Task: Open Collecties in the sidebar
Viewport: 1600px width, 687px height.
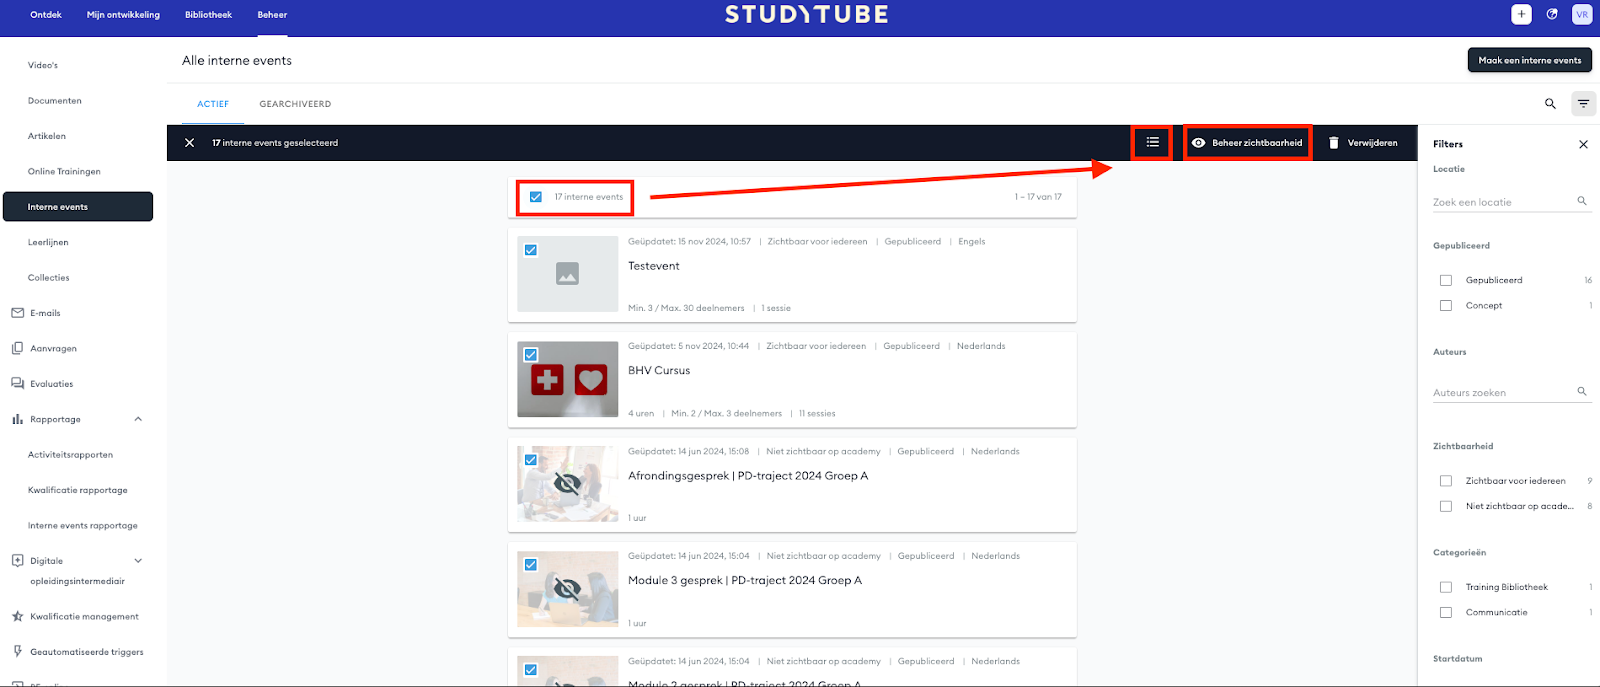Action: click(x=49, y=278)
